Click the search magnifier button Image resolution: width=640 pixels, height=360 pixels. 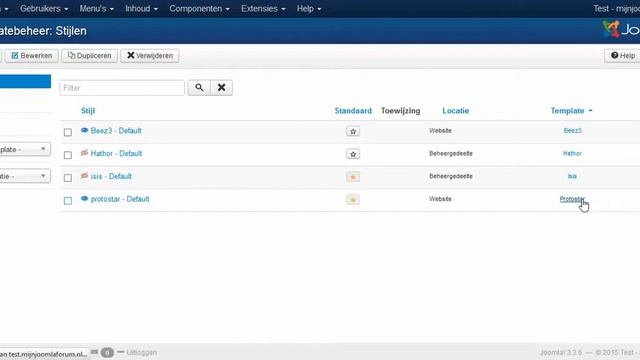(199, 88)
